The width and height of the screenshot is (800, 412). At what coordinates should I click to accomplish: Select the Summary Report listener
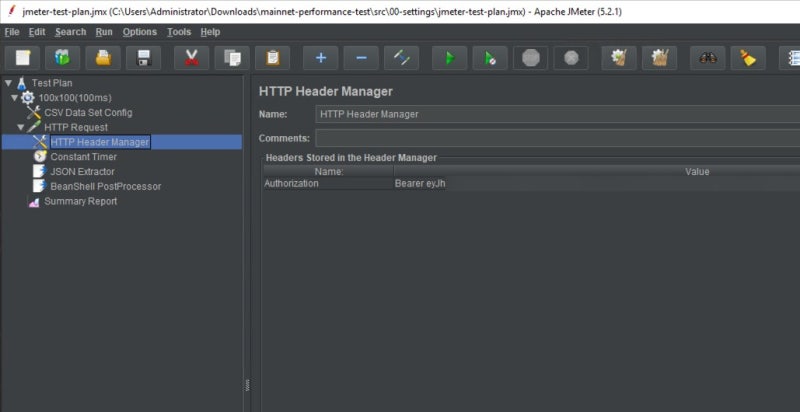click(81, 201)
